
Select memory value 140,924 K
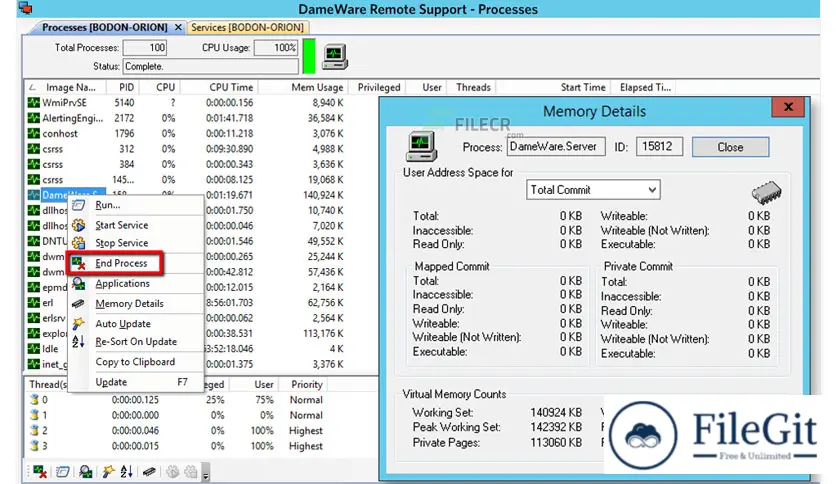(323, 195)
